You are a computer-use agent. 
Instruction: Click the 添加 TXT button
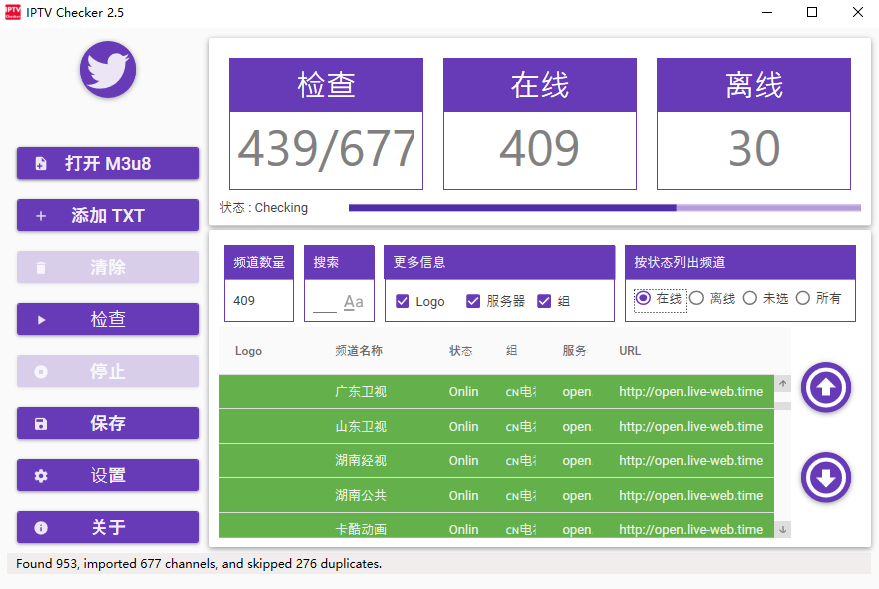[108, 215]
